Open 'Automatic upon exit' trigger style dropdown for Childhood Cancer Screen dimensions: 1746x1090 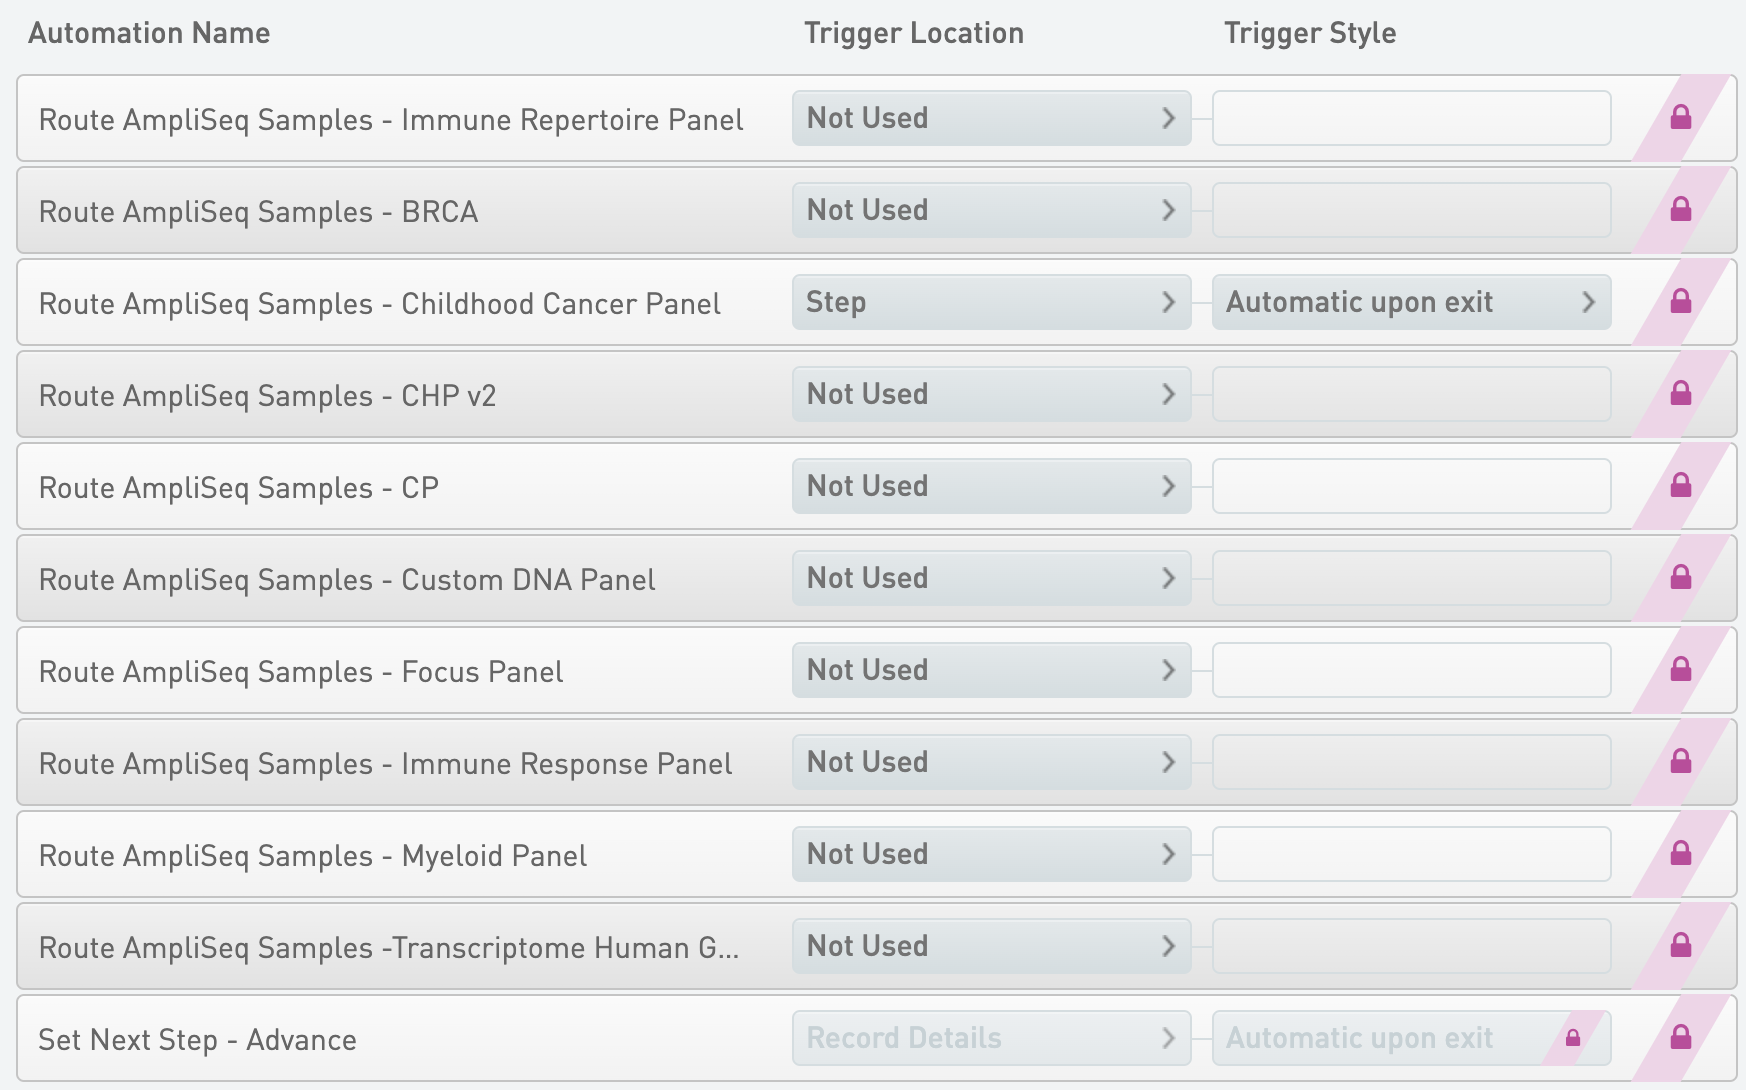[x=1410, y=302]
